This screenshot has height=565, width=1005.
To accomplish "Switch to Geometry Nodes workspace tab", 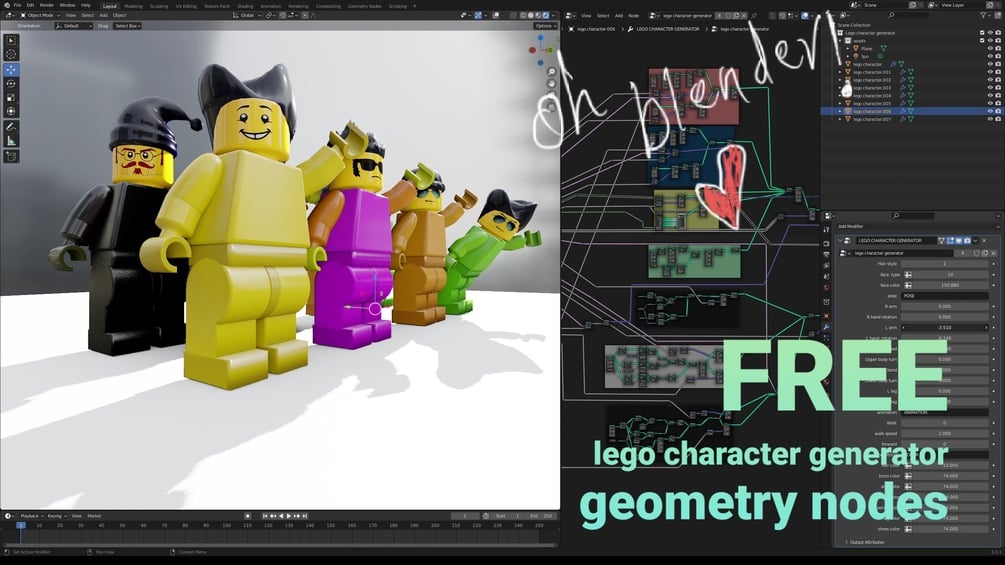I will 365,6.
